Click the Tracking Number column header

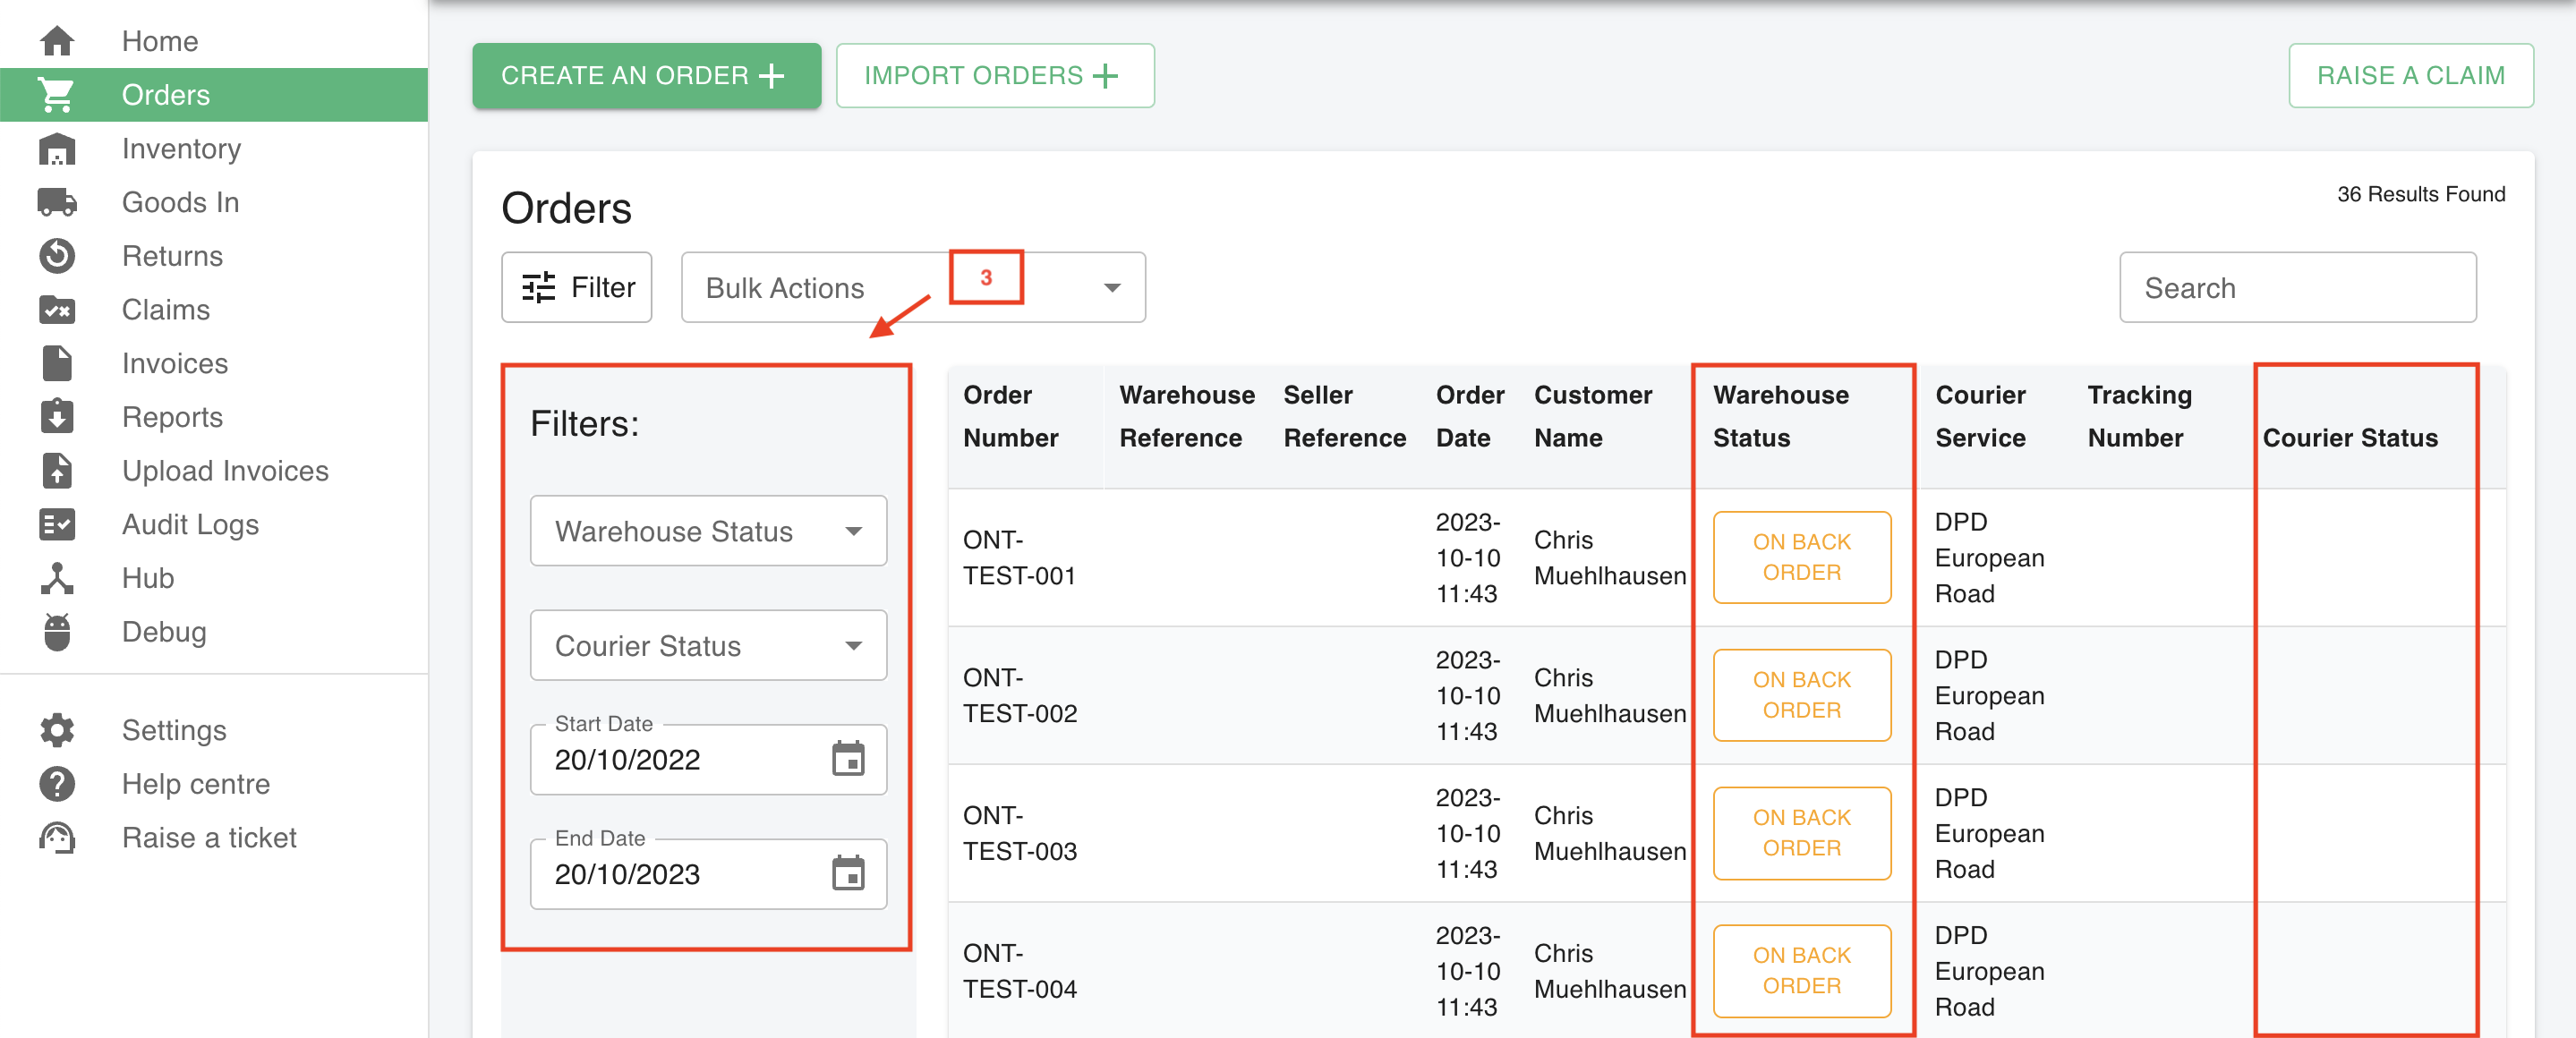2139,416
